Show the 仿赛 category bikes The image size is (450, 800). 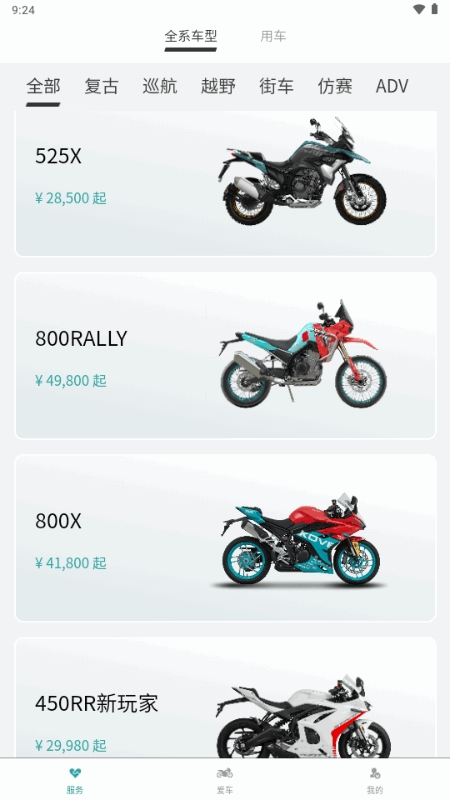pyautogui.click(x=335, y=86)
